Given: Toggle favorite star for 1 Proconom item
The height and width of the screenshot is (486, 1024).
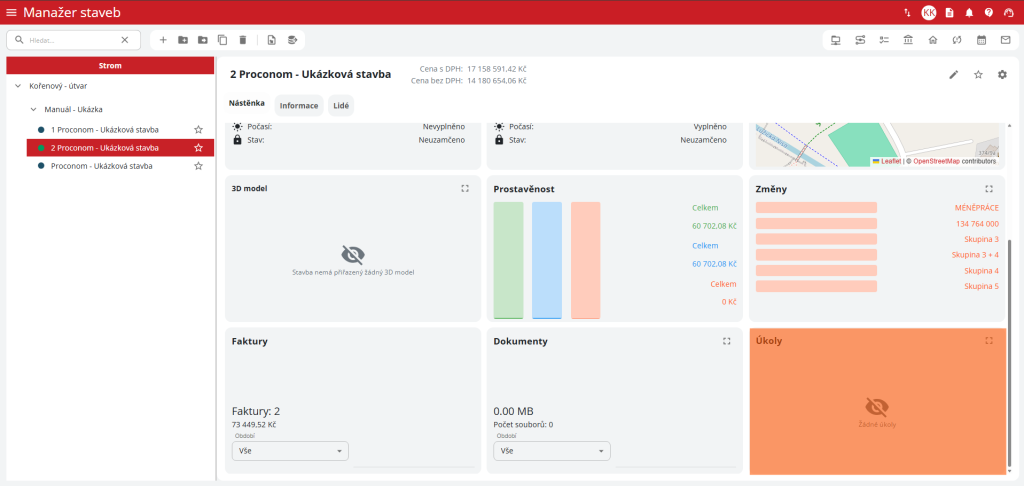Looking at the screenshot, I should [198, 130].
